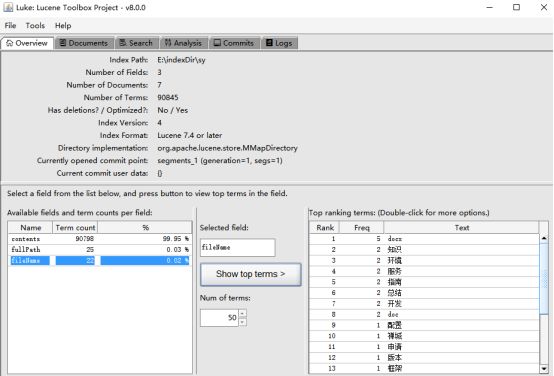Sort fields by the Name column header
The image size is (554, 376).
(30, 228)
